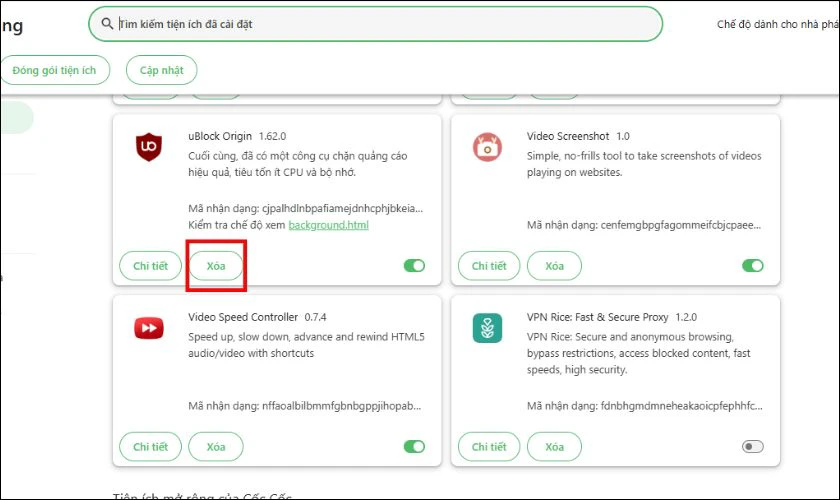Turn off the Video Screenshot toggle

click(x=752, y=266)
